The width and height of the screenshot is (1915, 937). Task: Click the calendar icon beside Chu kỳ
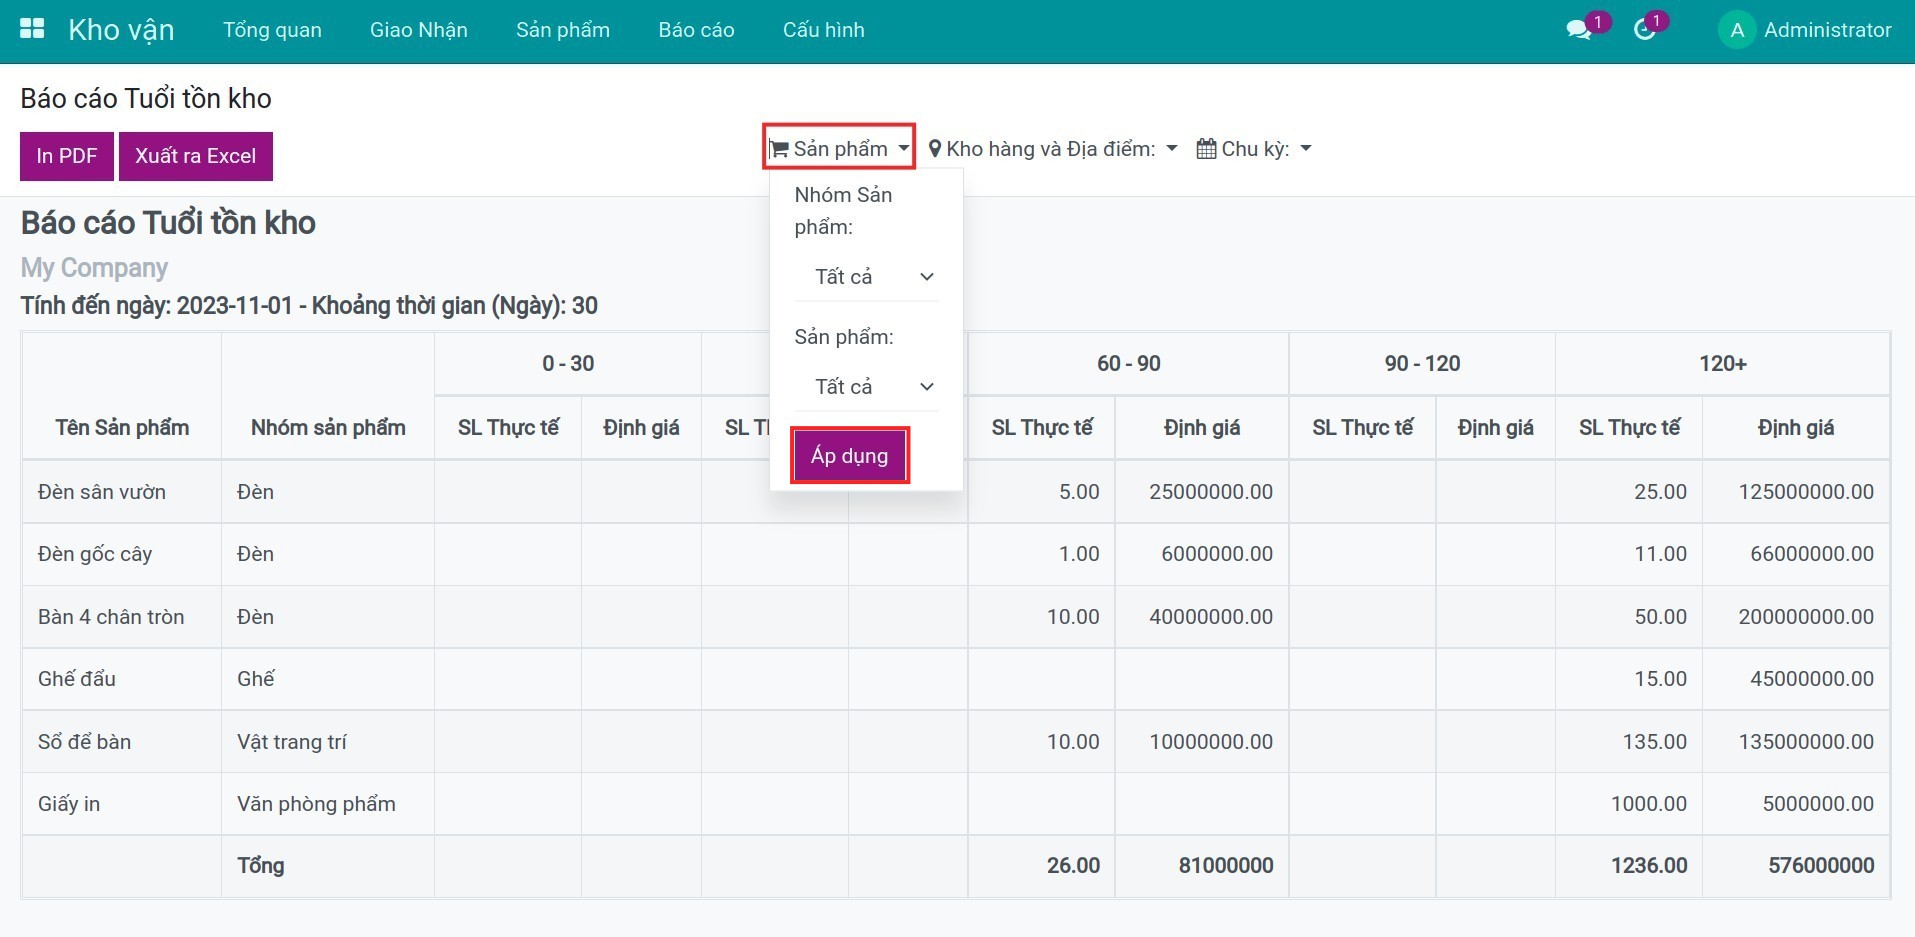pyautogui.click(x=1206, y=149)
